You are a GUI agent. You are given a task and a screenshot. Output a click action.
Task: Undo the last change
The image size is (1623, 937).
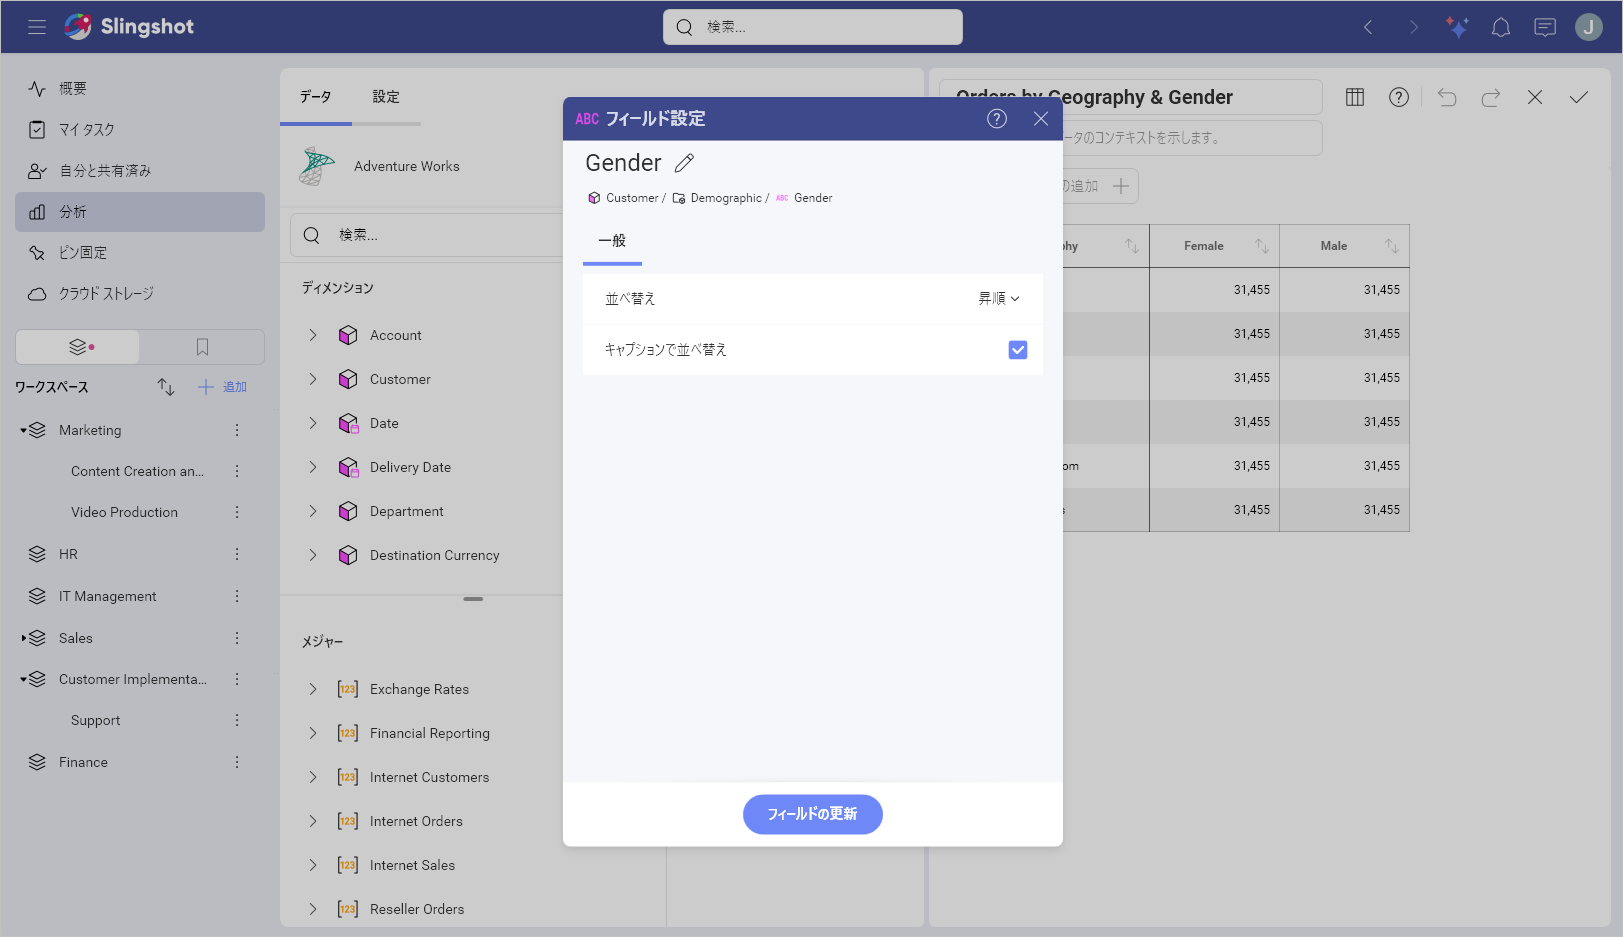click(1447, 97)
